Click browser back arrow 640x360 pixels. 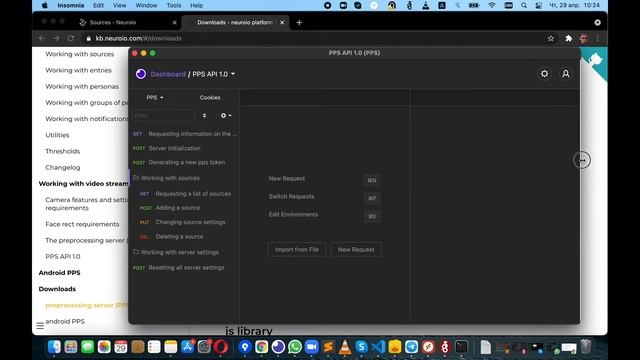tap(42, 38)
